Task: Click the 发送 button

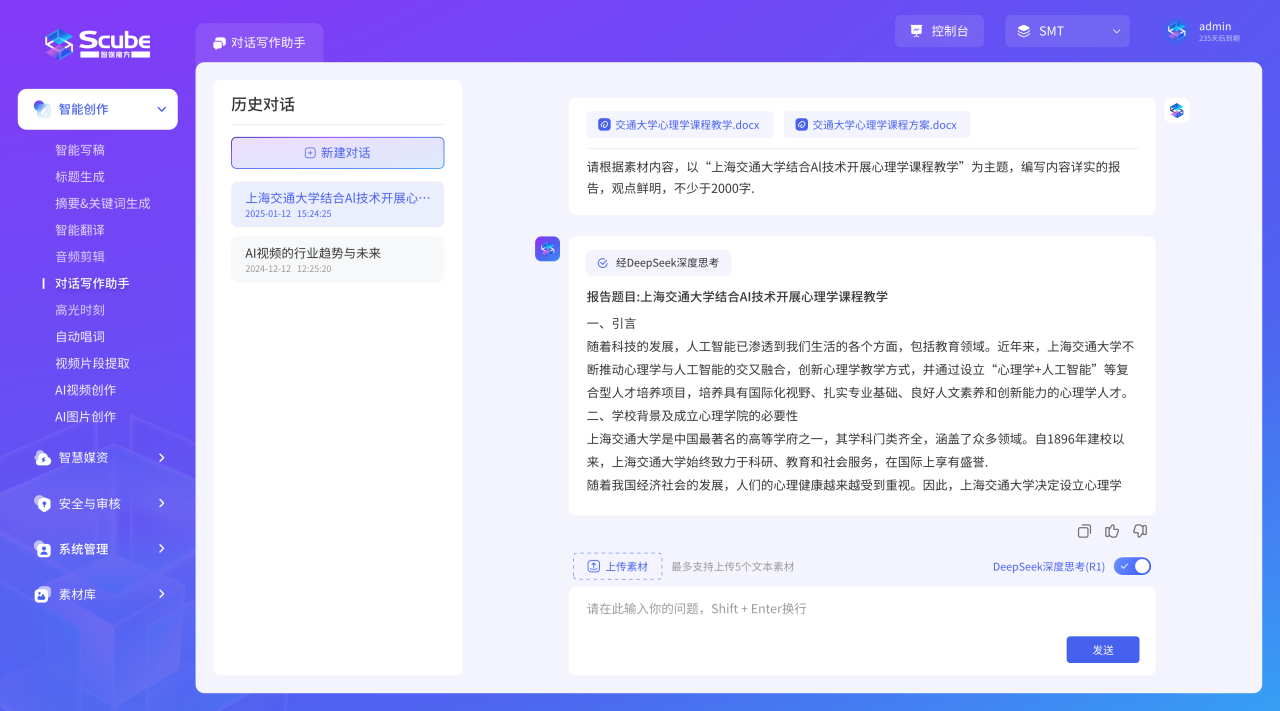Action: [x=1102, y=649]
